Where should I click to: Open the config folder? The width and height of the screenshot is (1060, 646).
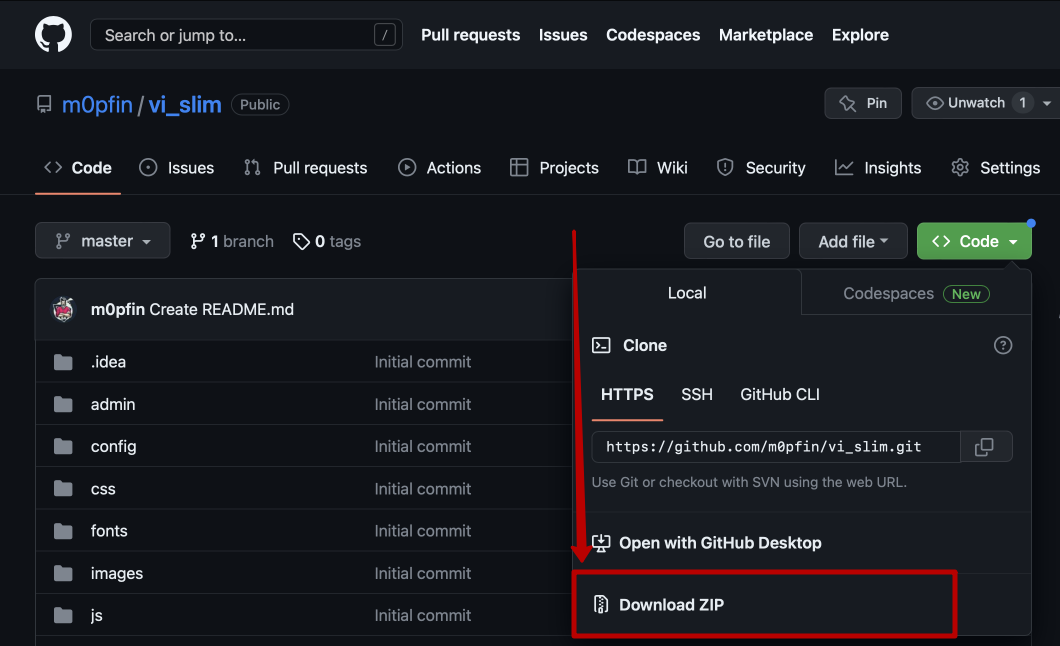(x=114, y=447)
